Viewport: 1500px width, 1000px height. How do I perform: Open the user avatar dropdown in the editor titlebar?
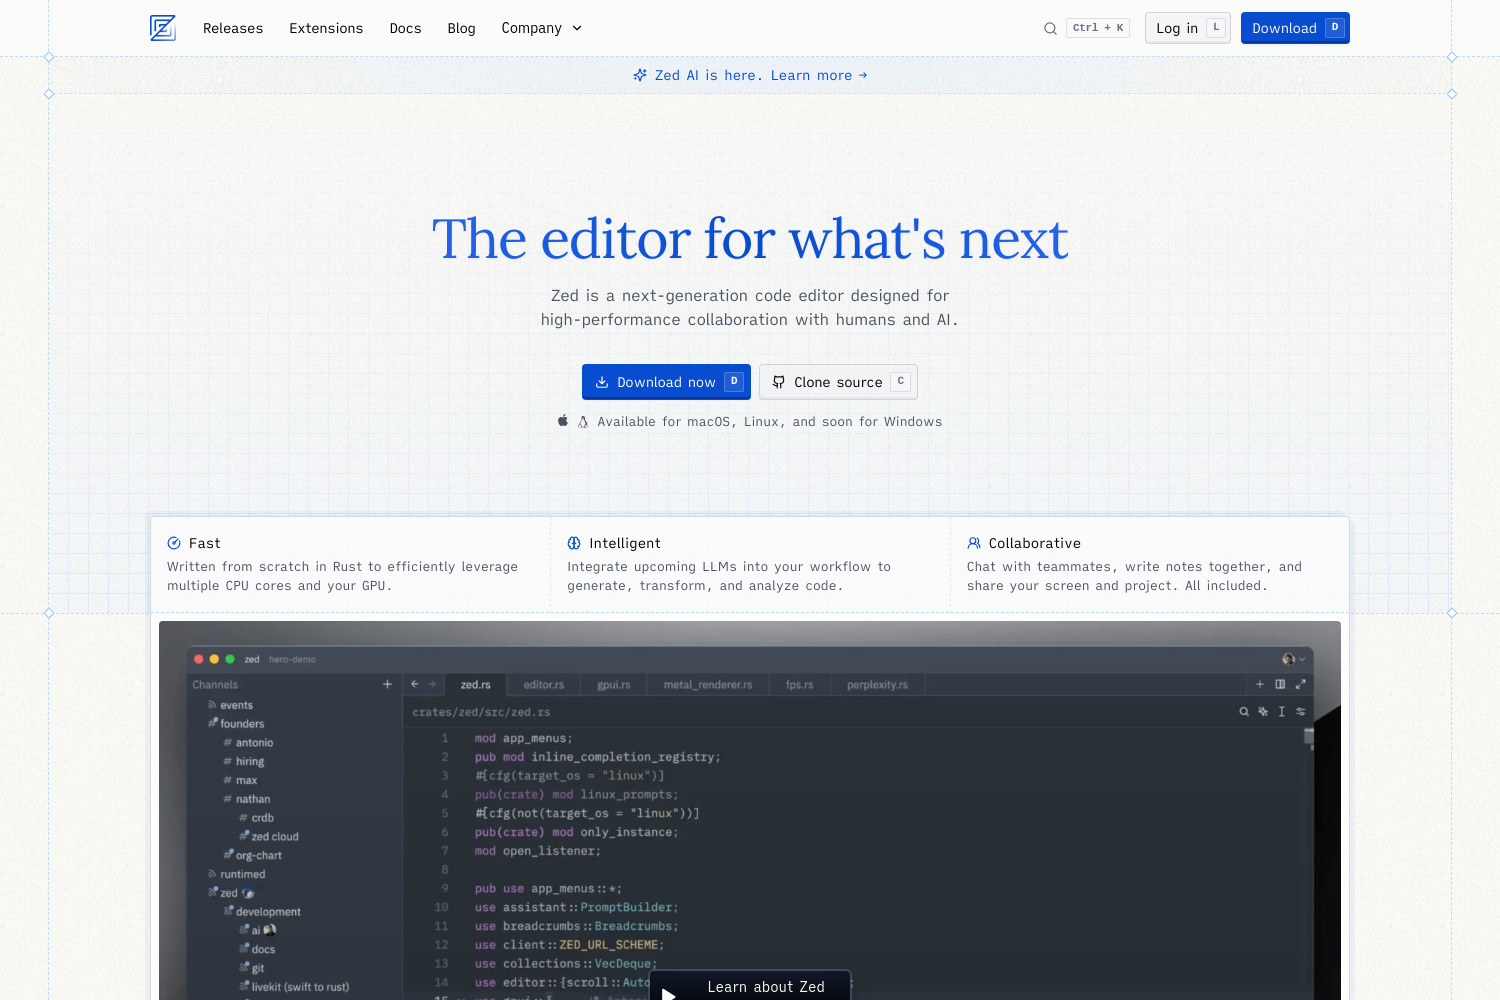pyautogui.click(x=1294, y=659)
